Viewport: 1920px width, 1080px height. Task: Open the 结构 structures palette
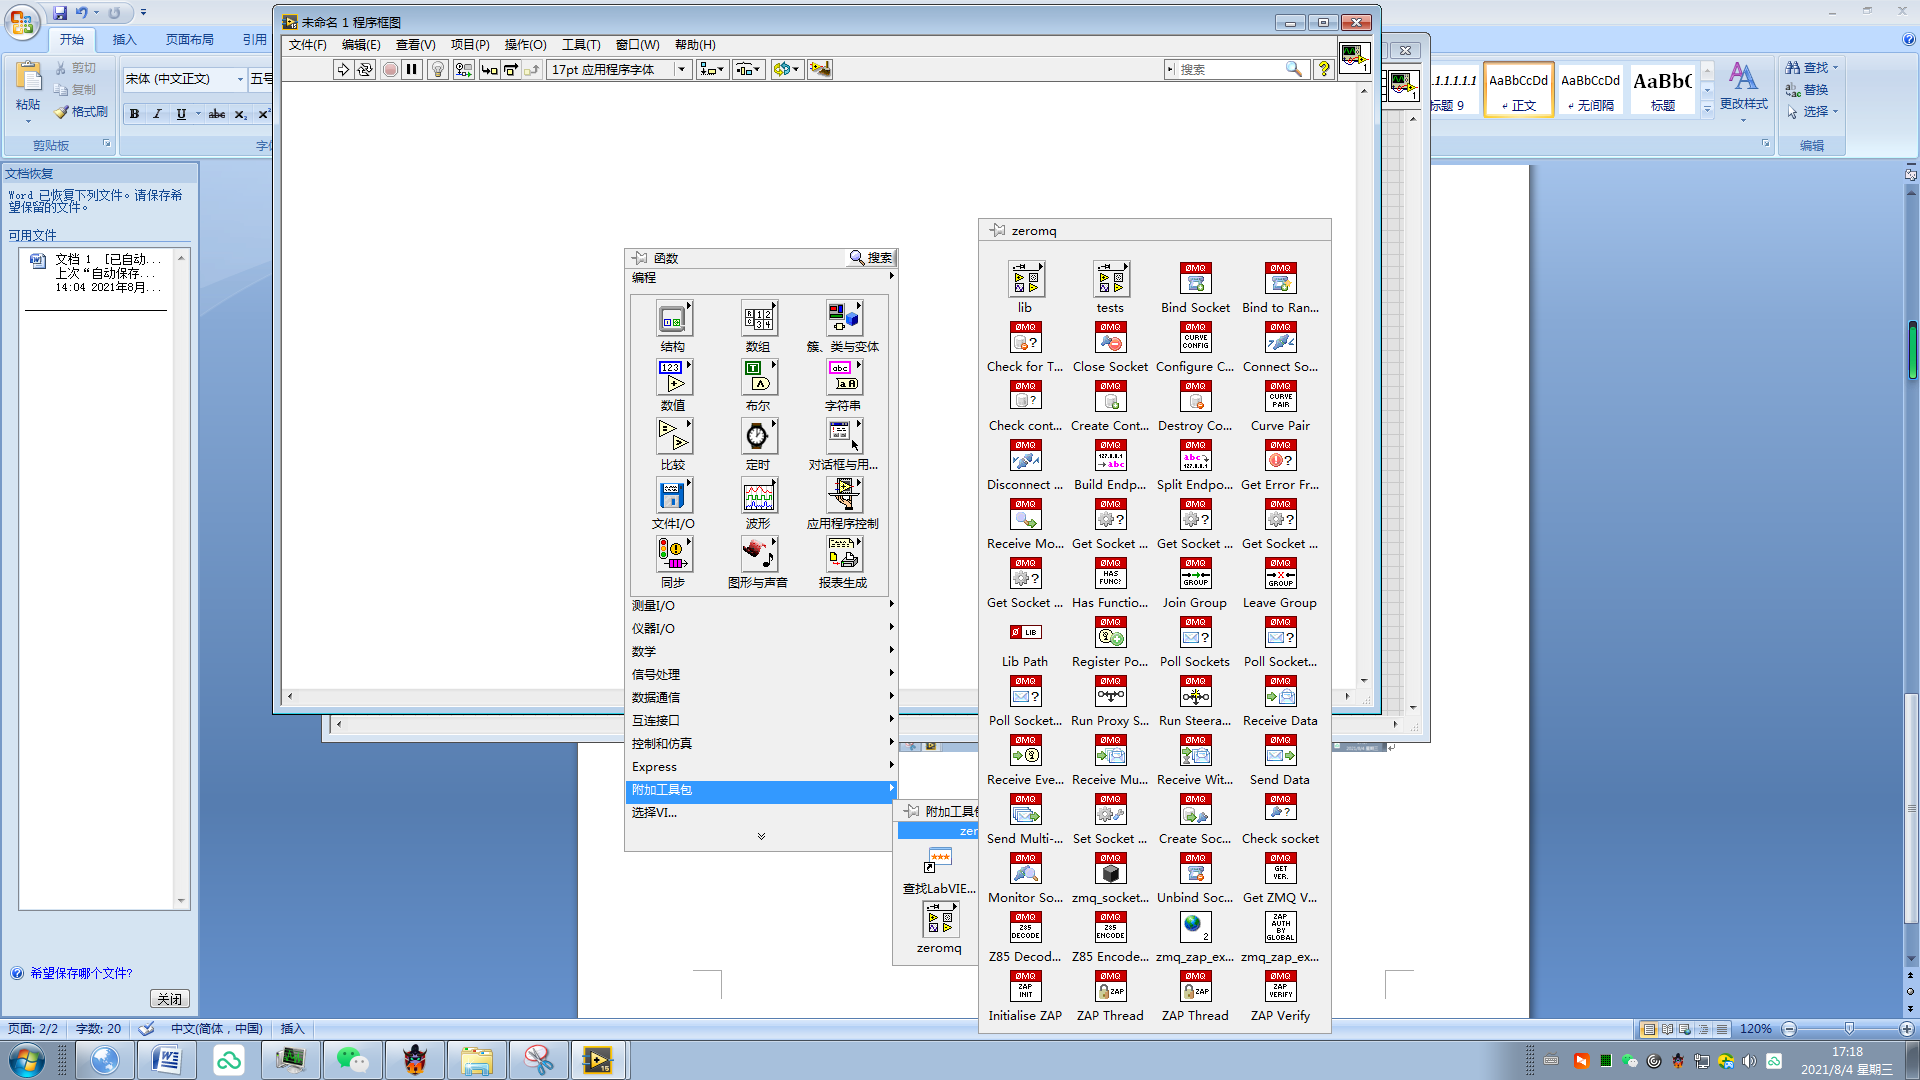pos(674,318)
